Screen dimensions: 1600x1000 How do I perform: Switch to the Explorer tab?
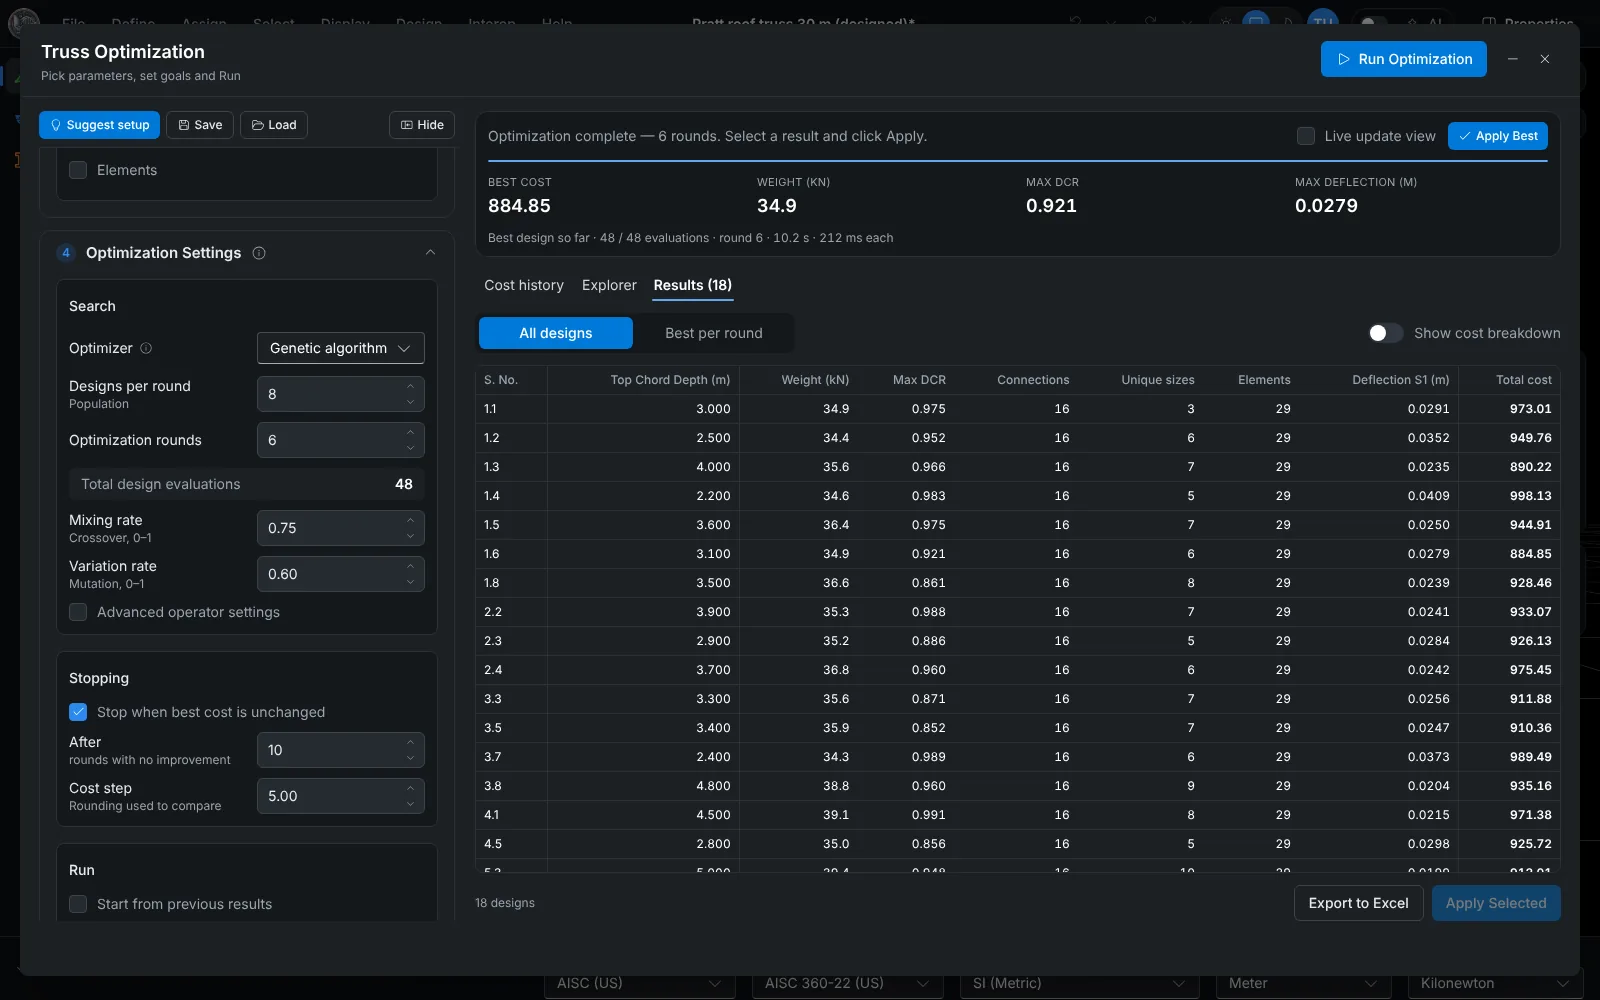[x=609, y=285]
